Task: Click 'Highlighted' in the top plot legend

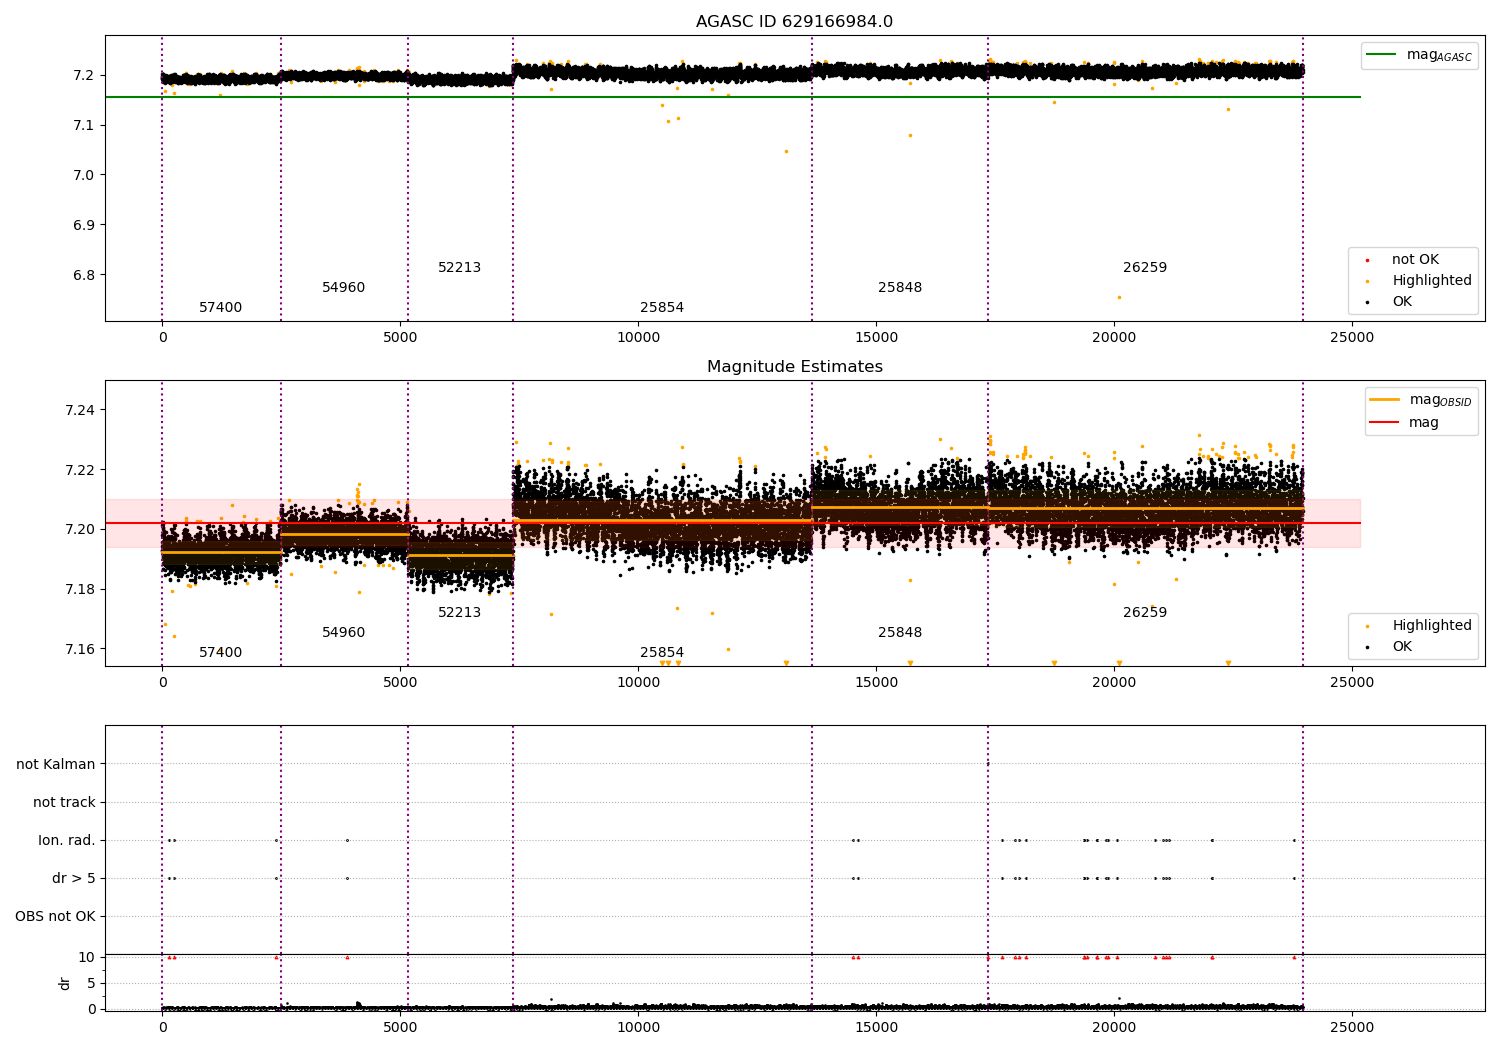Action: point(1418,280)
